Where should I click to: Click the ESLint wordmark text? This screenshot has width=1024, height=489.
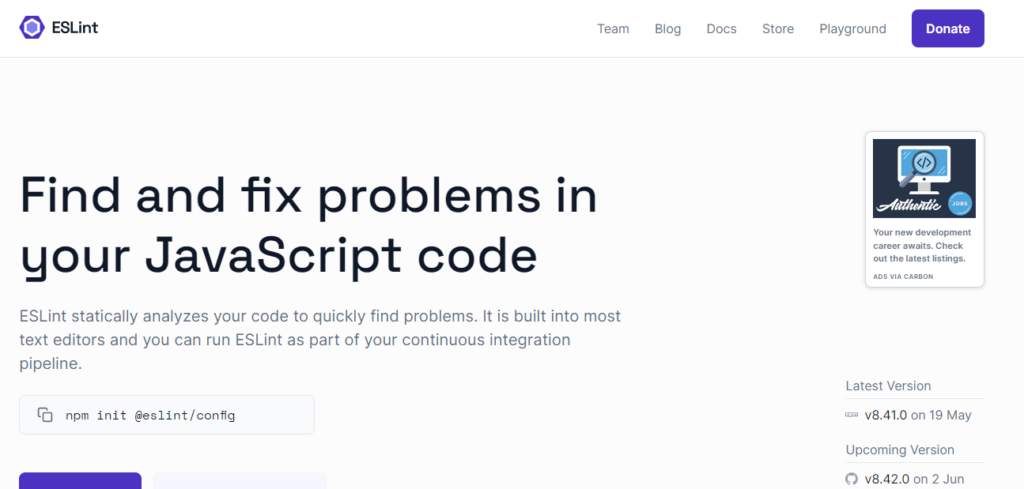75,28
